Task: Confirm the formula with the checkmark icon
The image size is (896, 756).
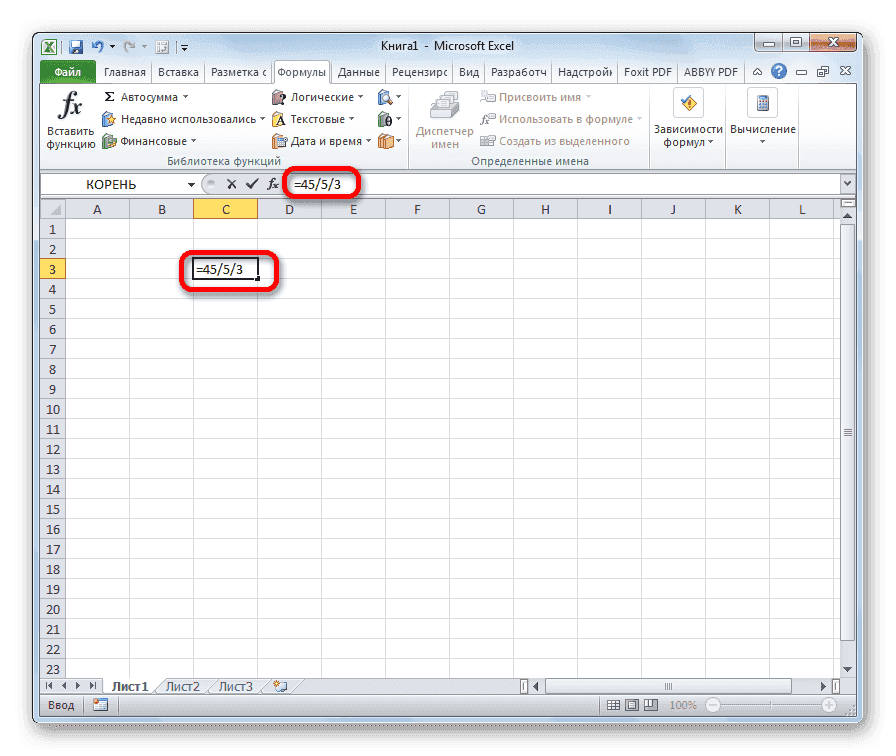Action: point(253,184)
